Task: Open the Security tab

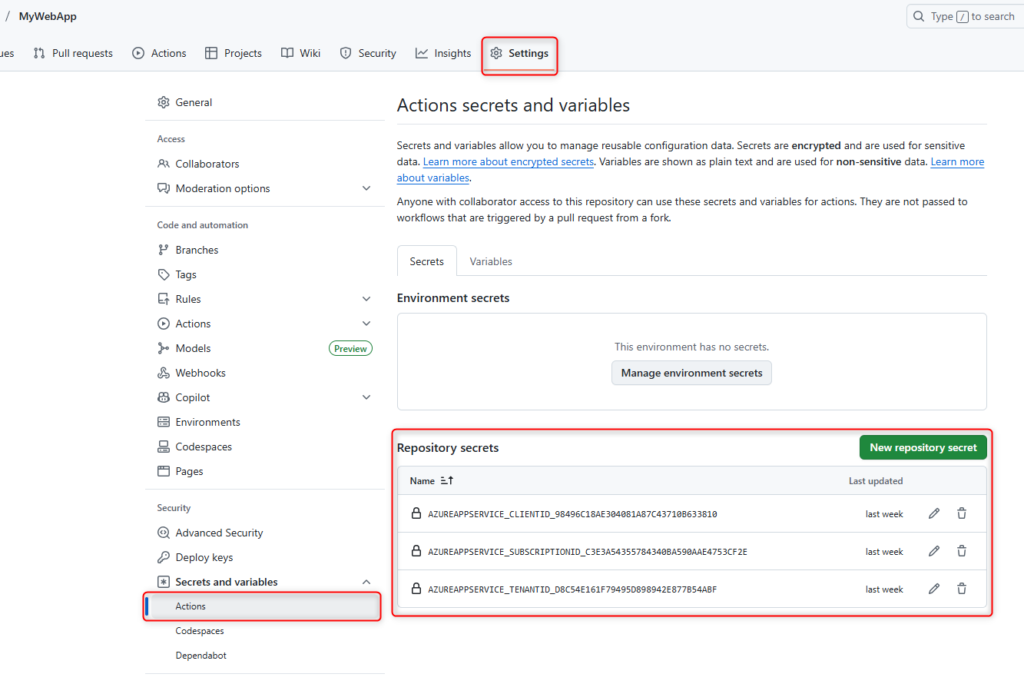Action: [x=368, y=53]
